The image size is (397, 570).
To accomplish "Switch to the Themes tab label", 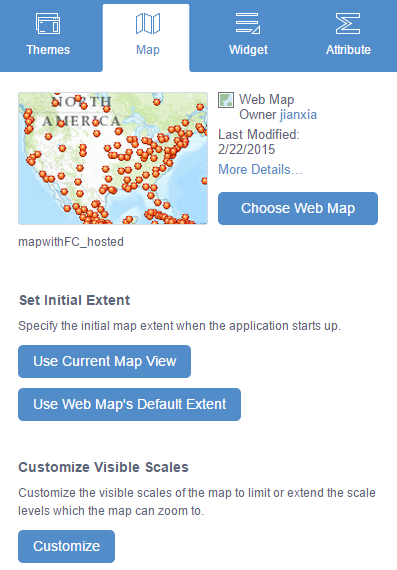I will (x=48, y=49).
